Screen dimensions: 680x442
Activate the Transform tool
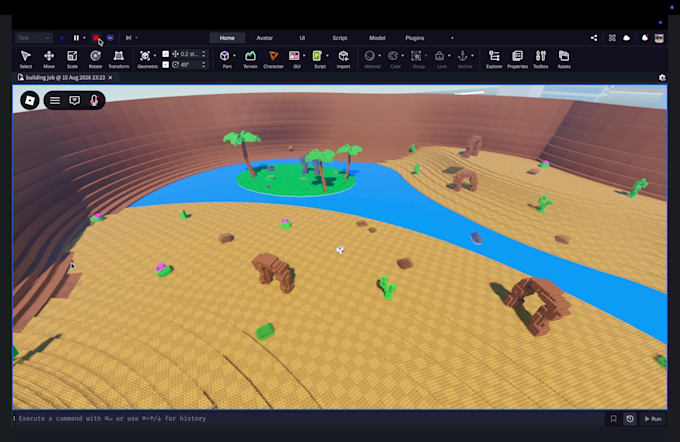tap(118, 59)
